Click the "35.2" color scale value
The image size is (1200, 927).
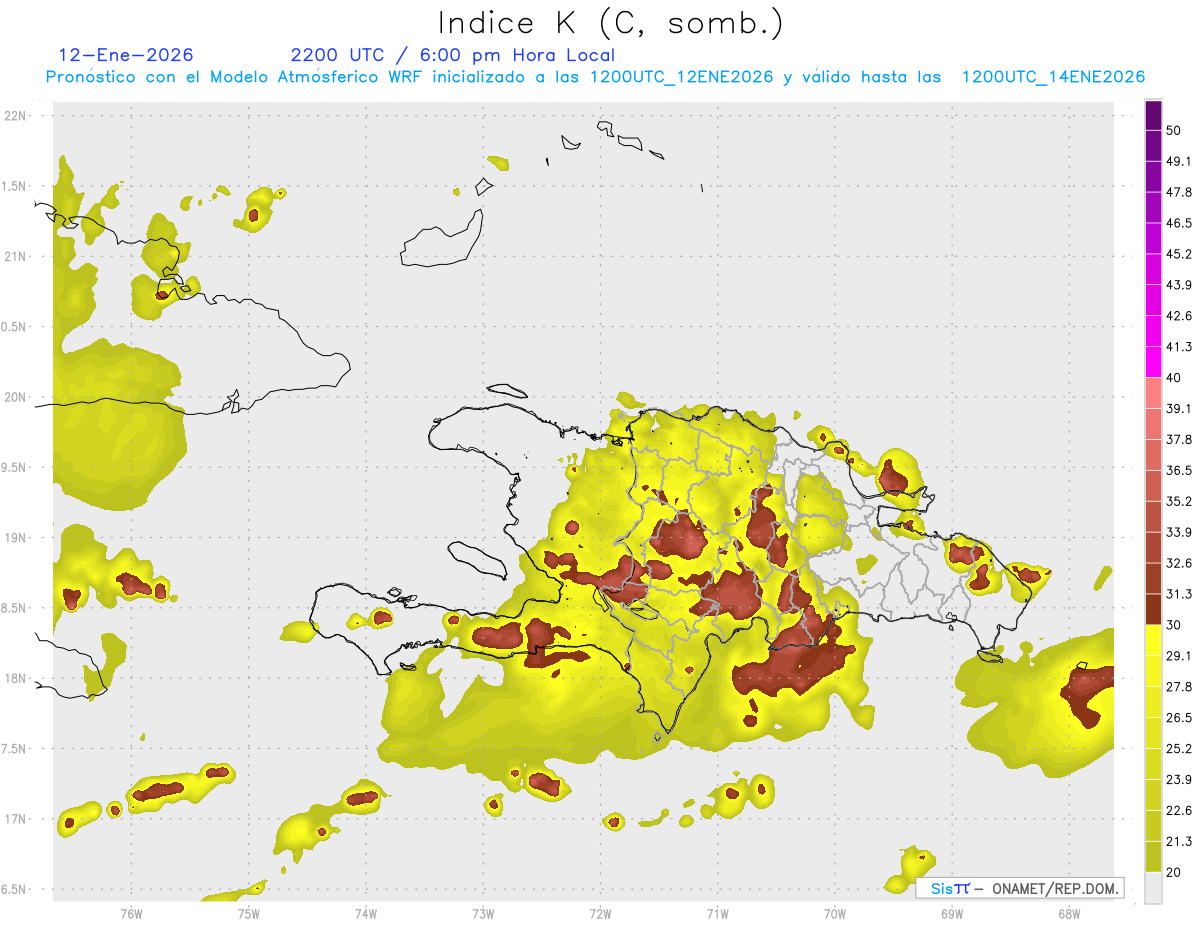(x=1179, y=501)
